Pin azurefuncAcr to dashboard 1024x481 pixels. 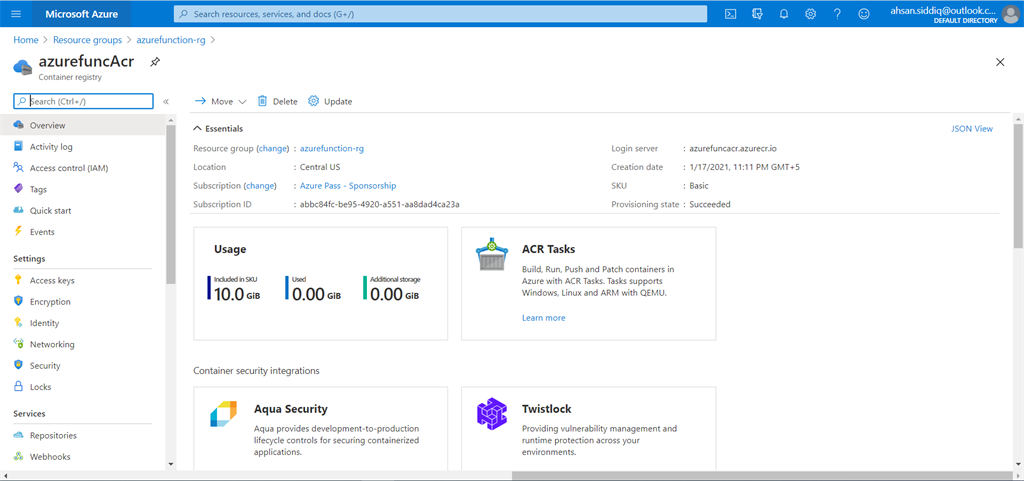tap(155, 62)
